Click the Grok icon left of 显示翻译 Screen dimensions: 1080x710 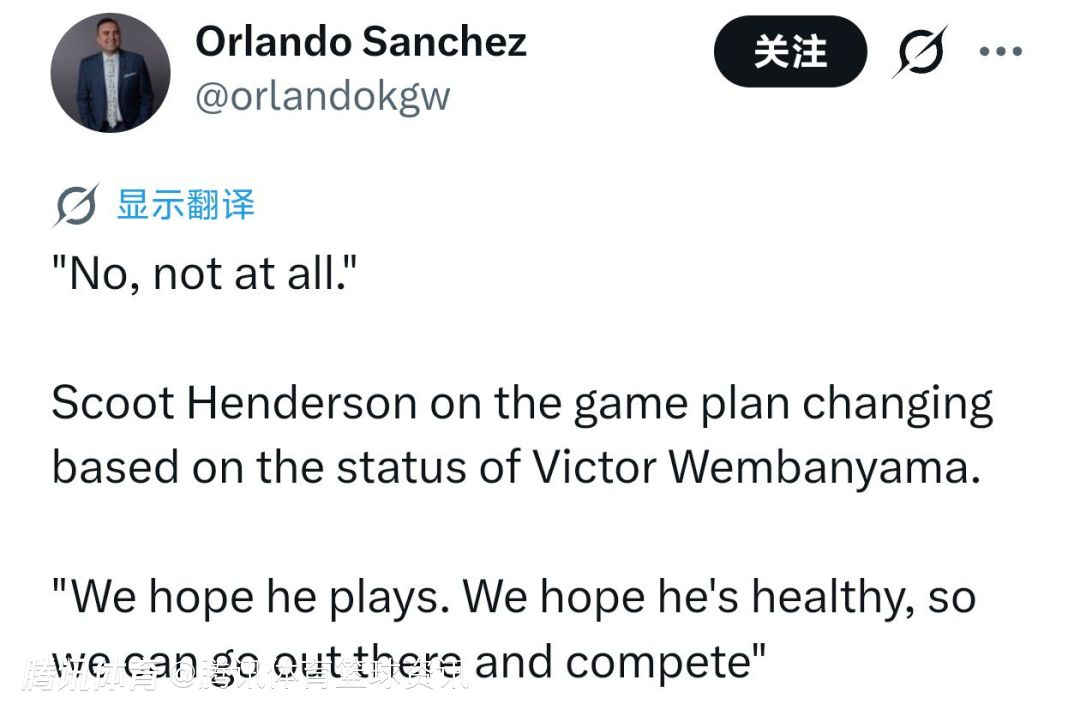pyautogui.click(x=76, y=206)
